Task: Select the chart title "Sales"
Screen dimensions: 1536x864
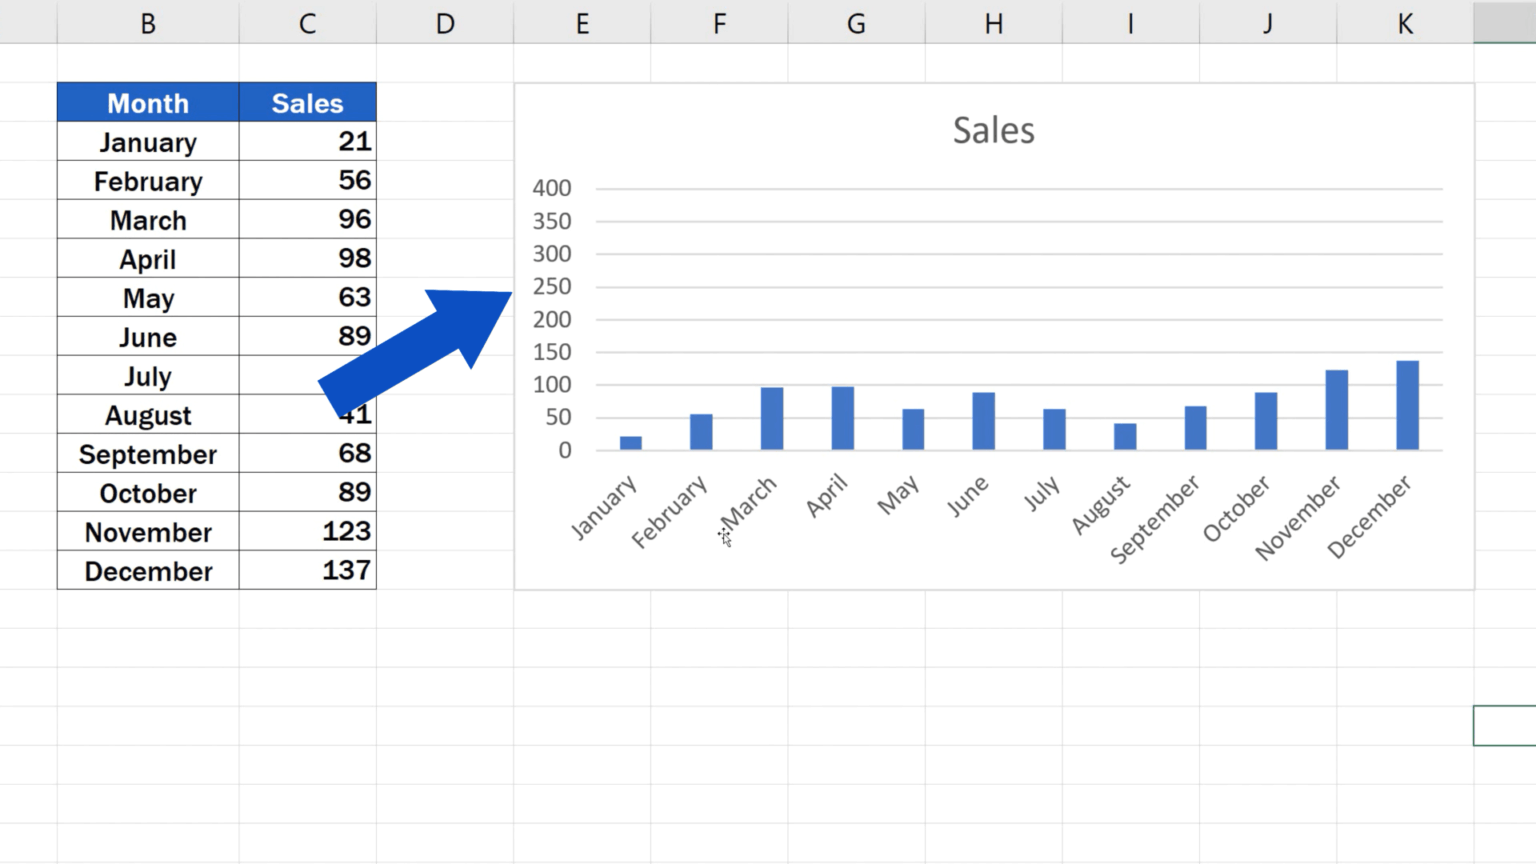Action: [x=993, y=129]
